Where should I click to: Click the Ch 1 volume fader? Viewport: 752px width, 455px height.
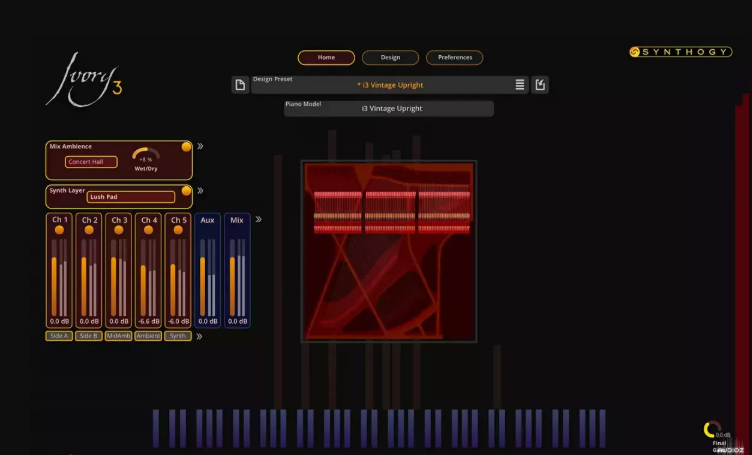54,278
